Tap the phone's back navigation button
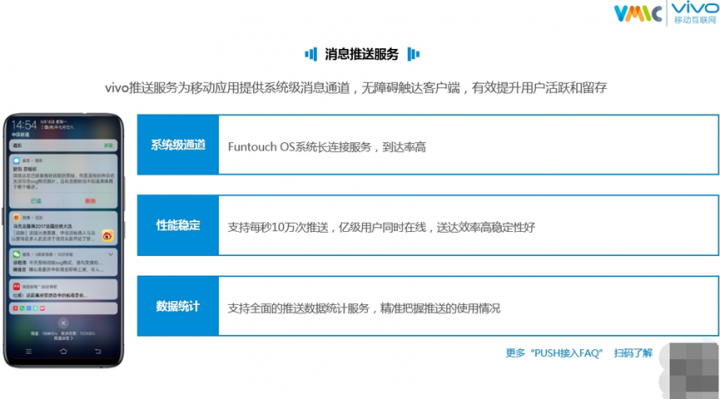The image size is (720, 399). (98, 352)
